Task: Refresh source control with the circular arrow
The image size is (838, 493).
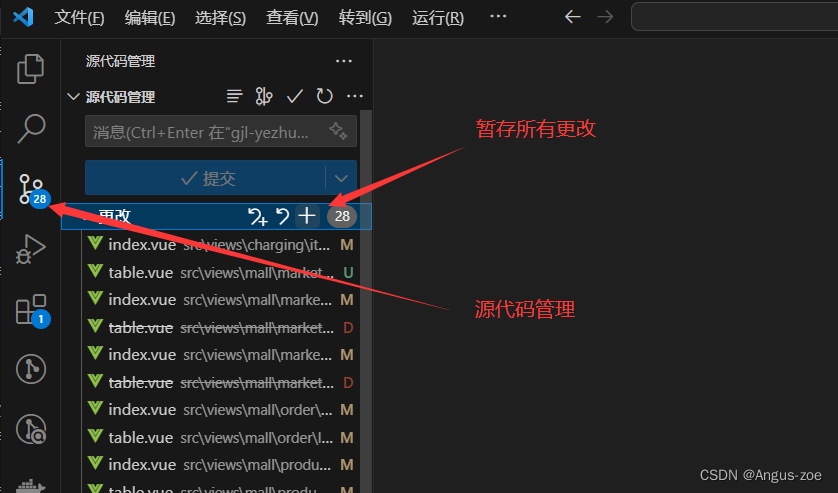Action: coord(324,96)
